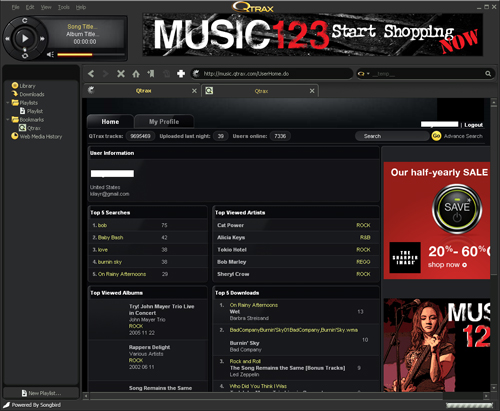Start playback with the play button
The height and width of the screenshot is (411, 500).
tap(25, 39)
